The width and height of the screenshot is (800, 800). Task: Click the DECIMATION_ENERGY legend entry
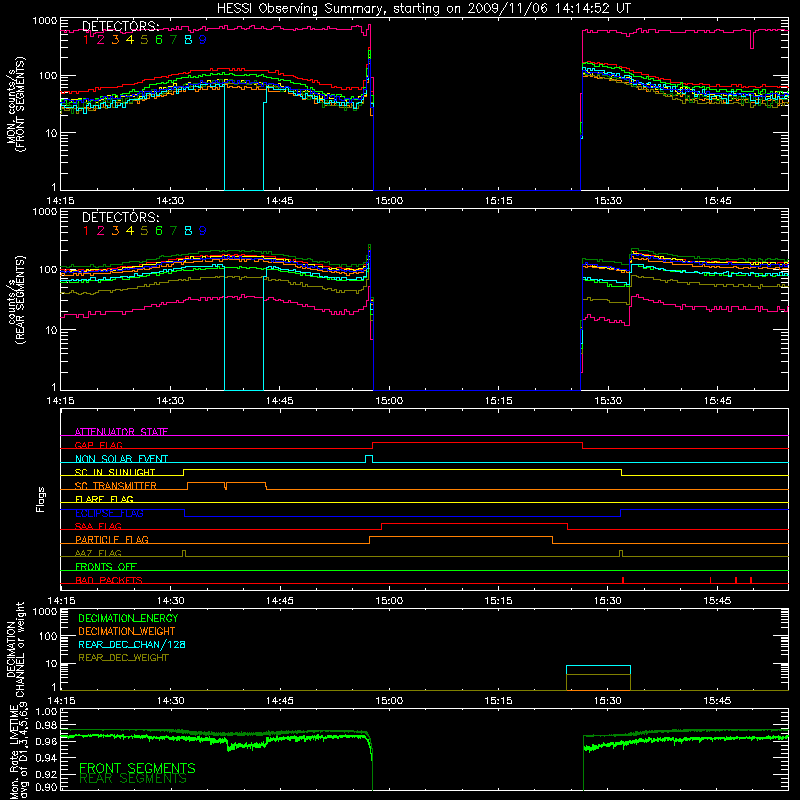click(128, 618)
